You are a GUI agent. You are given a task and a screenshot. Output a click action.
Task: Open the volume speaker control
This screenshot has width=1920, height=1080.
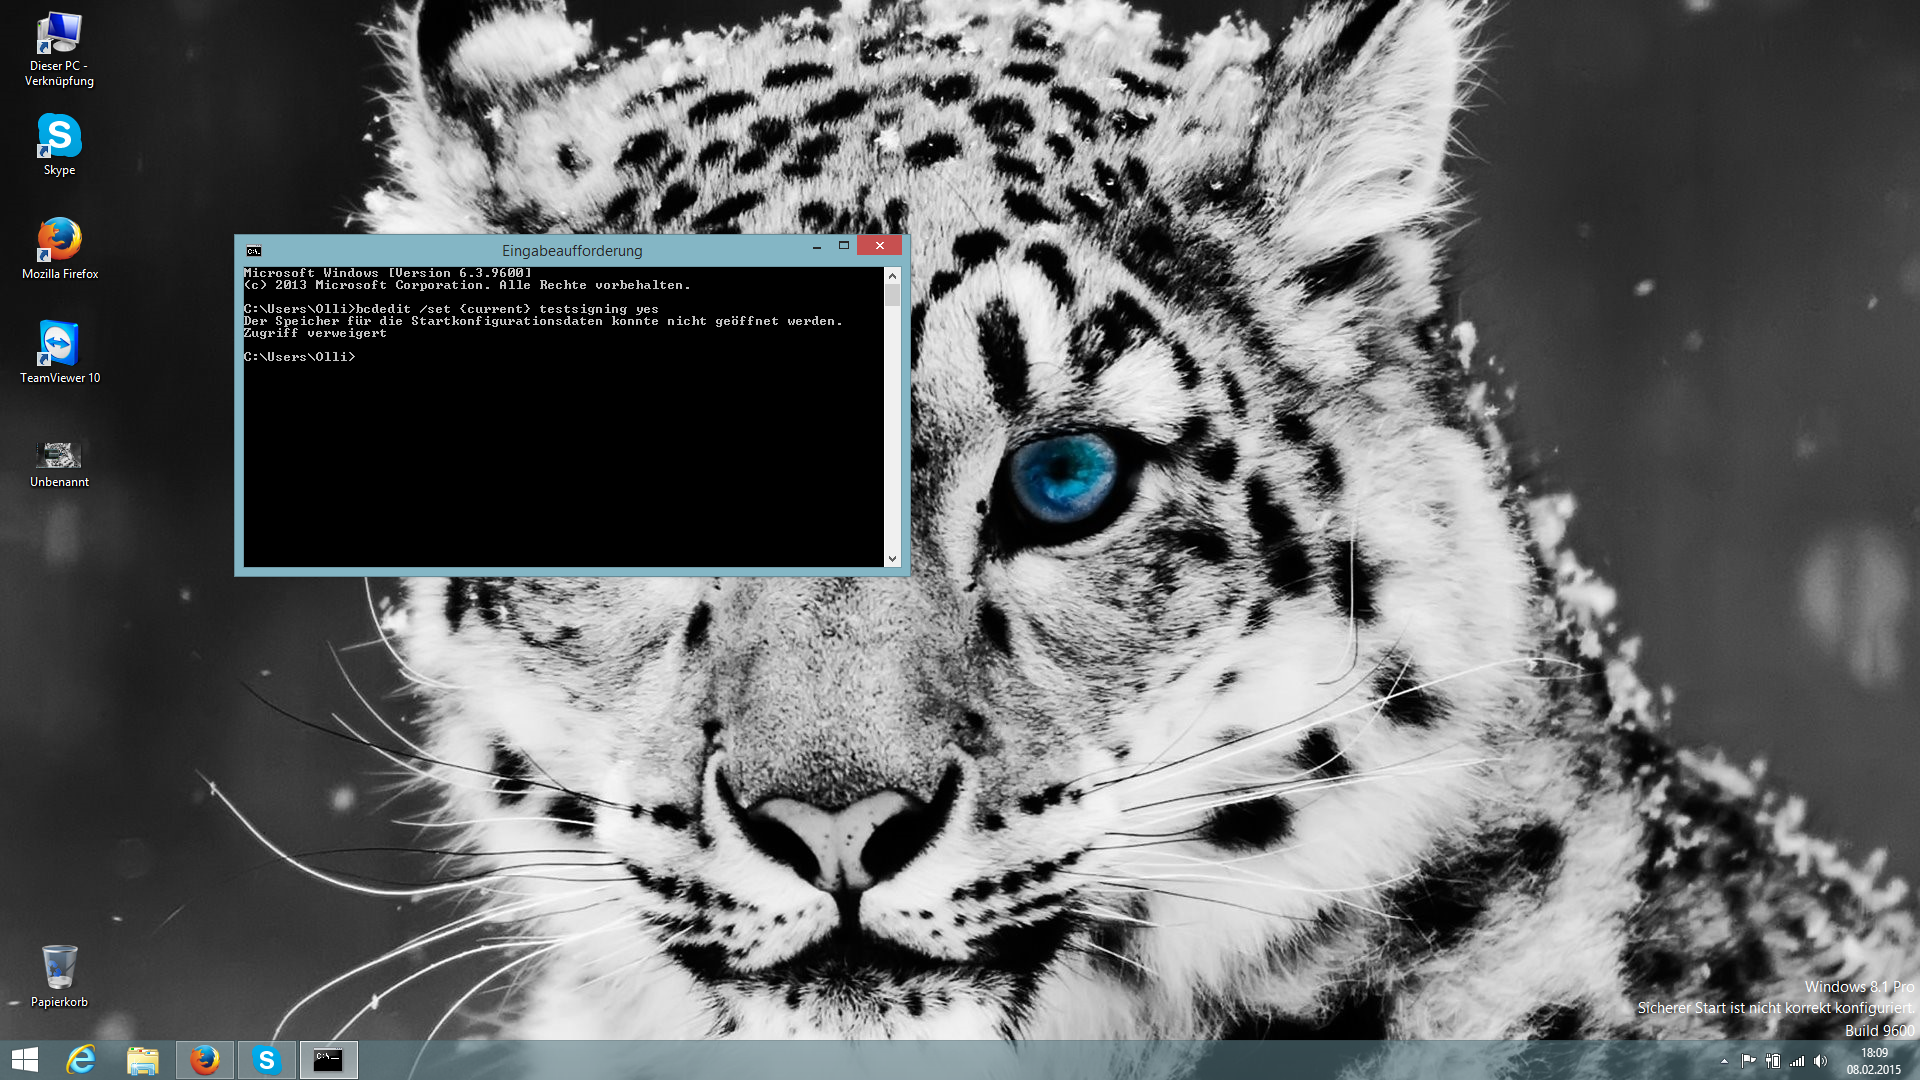(x=1820, y=1061)
